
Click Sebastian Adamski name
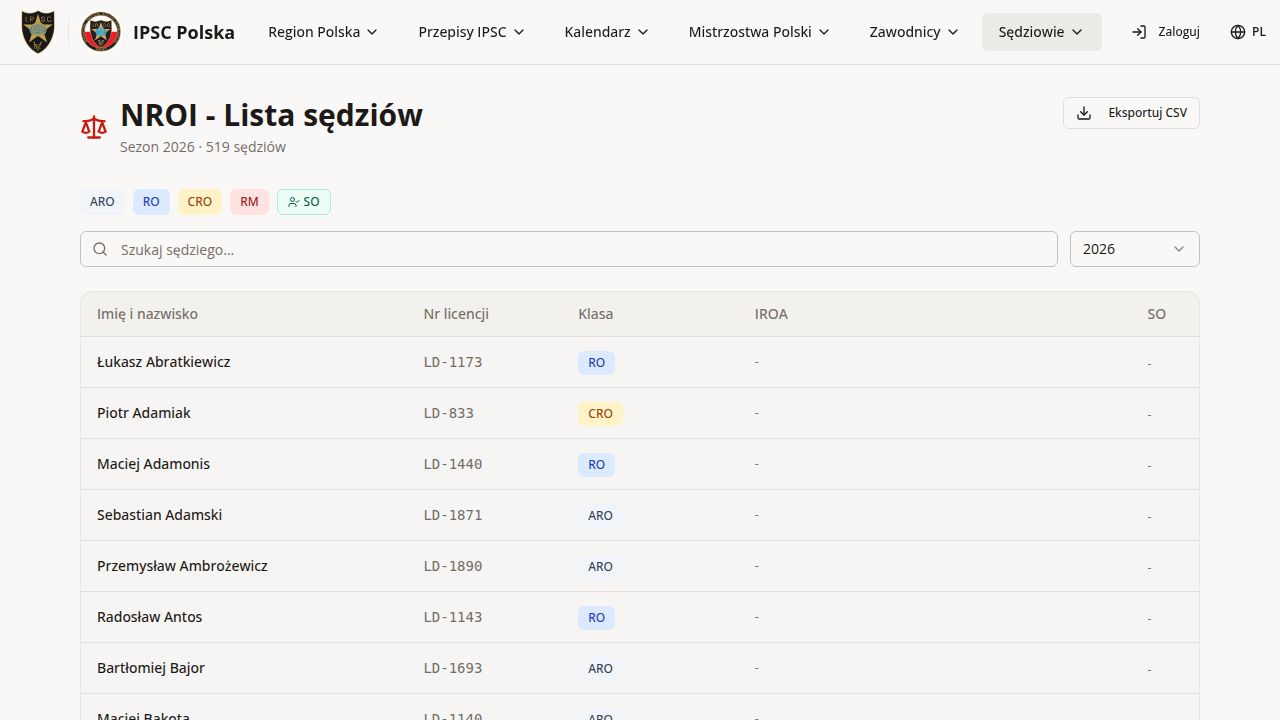[159, 515]
